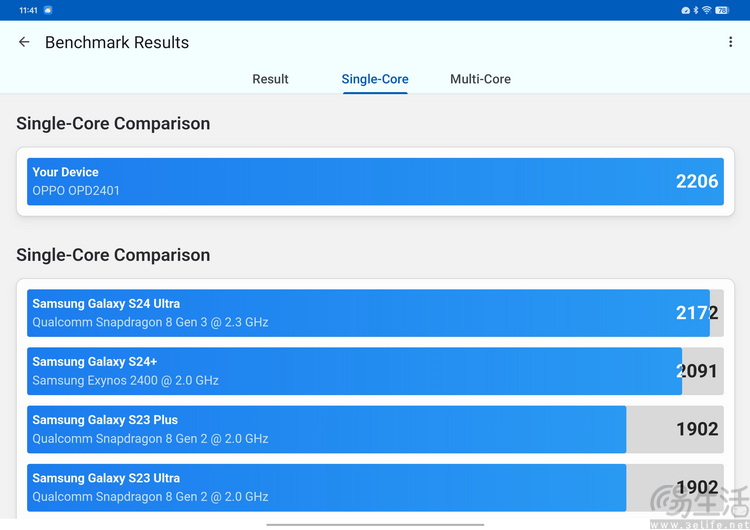The height and width of the screenshot is (530, 750).
Task: Open the three-dot overflow menu
Action: point(730,42)
